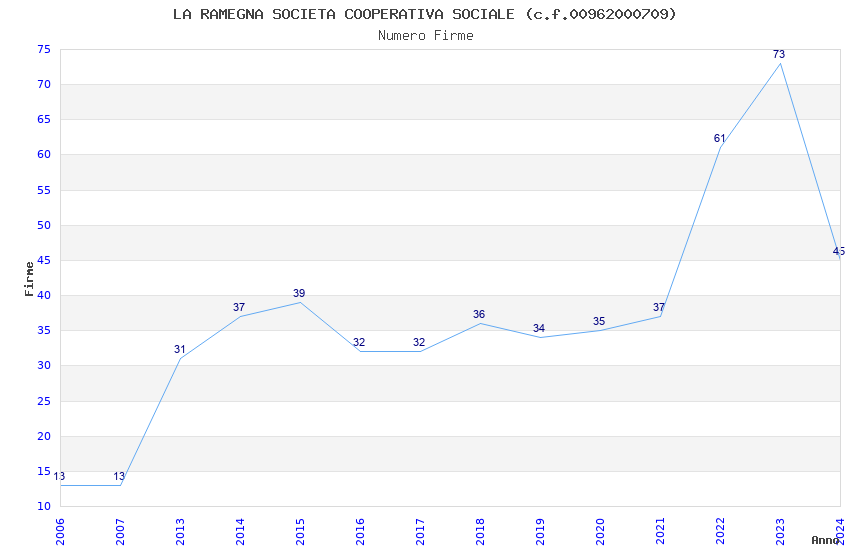Click the 2017 year label

(420, 532)
